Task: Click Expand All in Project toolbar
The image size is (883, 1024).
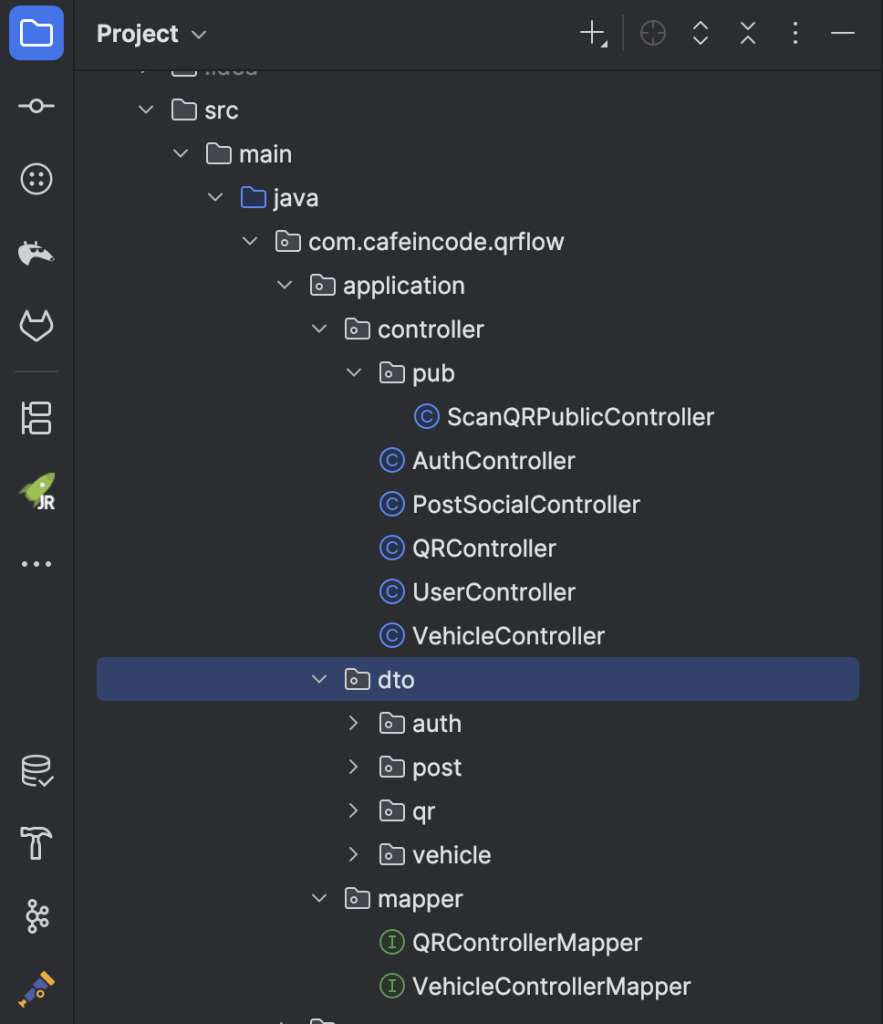Action: (700, 34)
